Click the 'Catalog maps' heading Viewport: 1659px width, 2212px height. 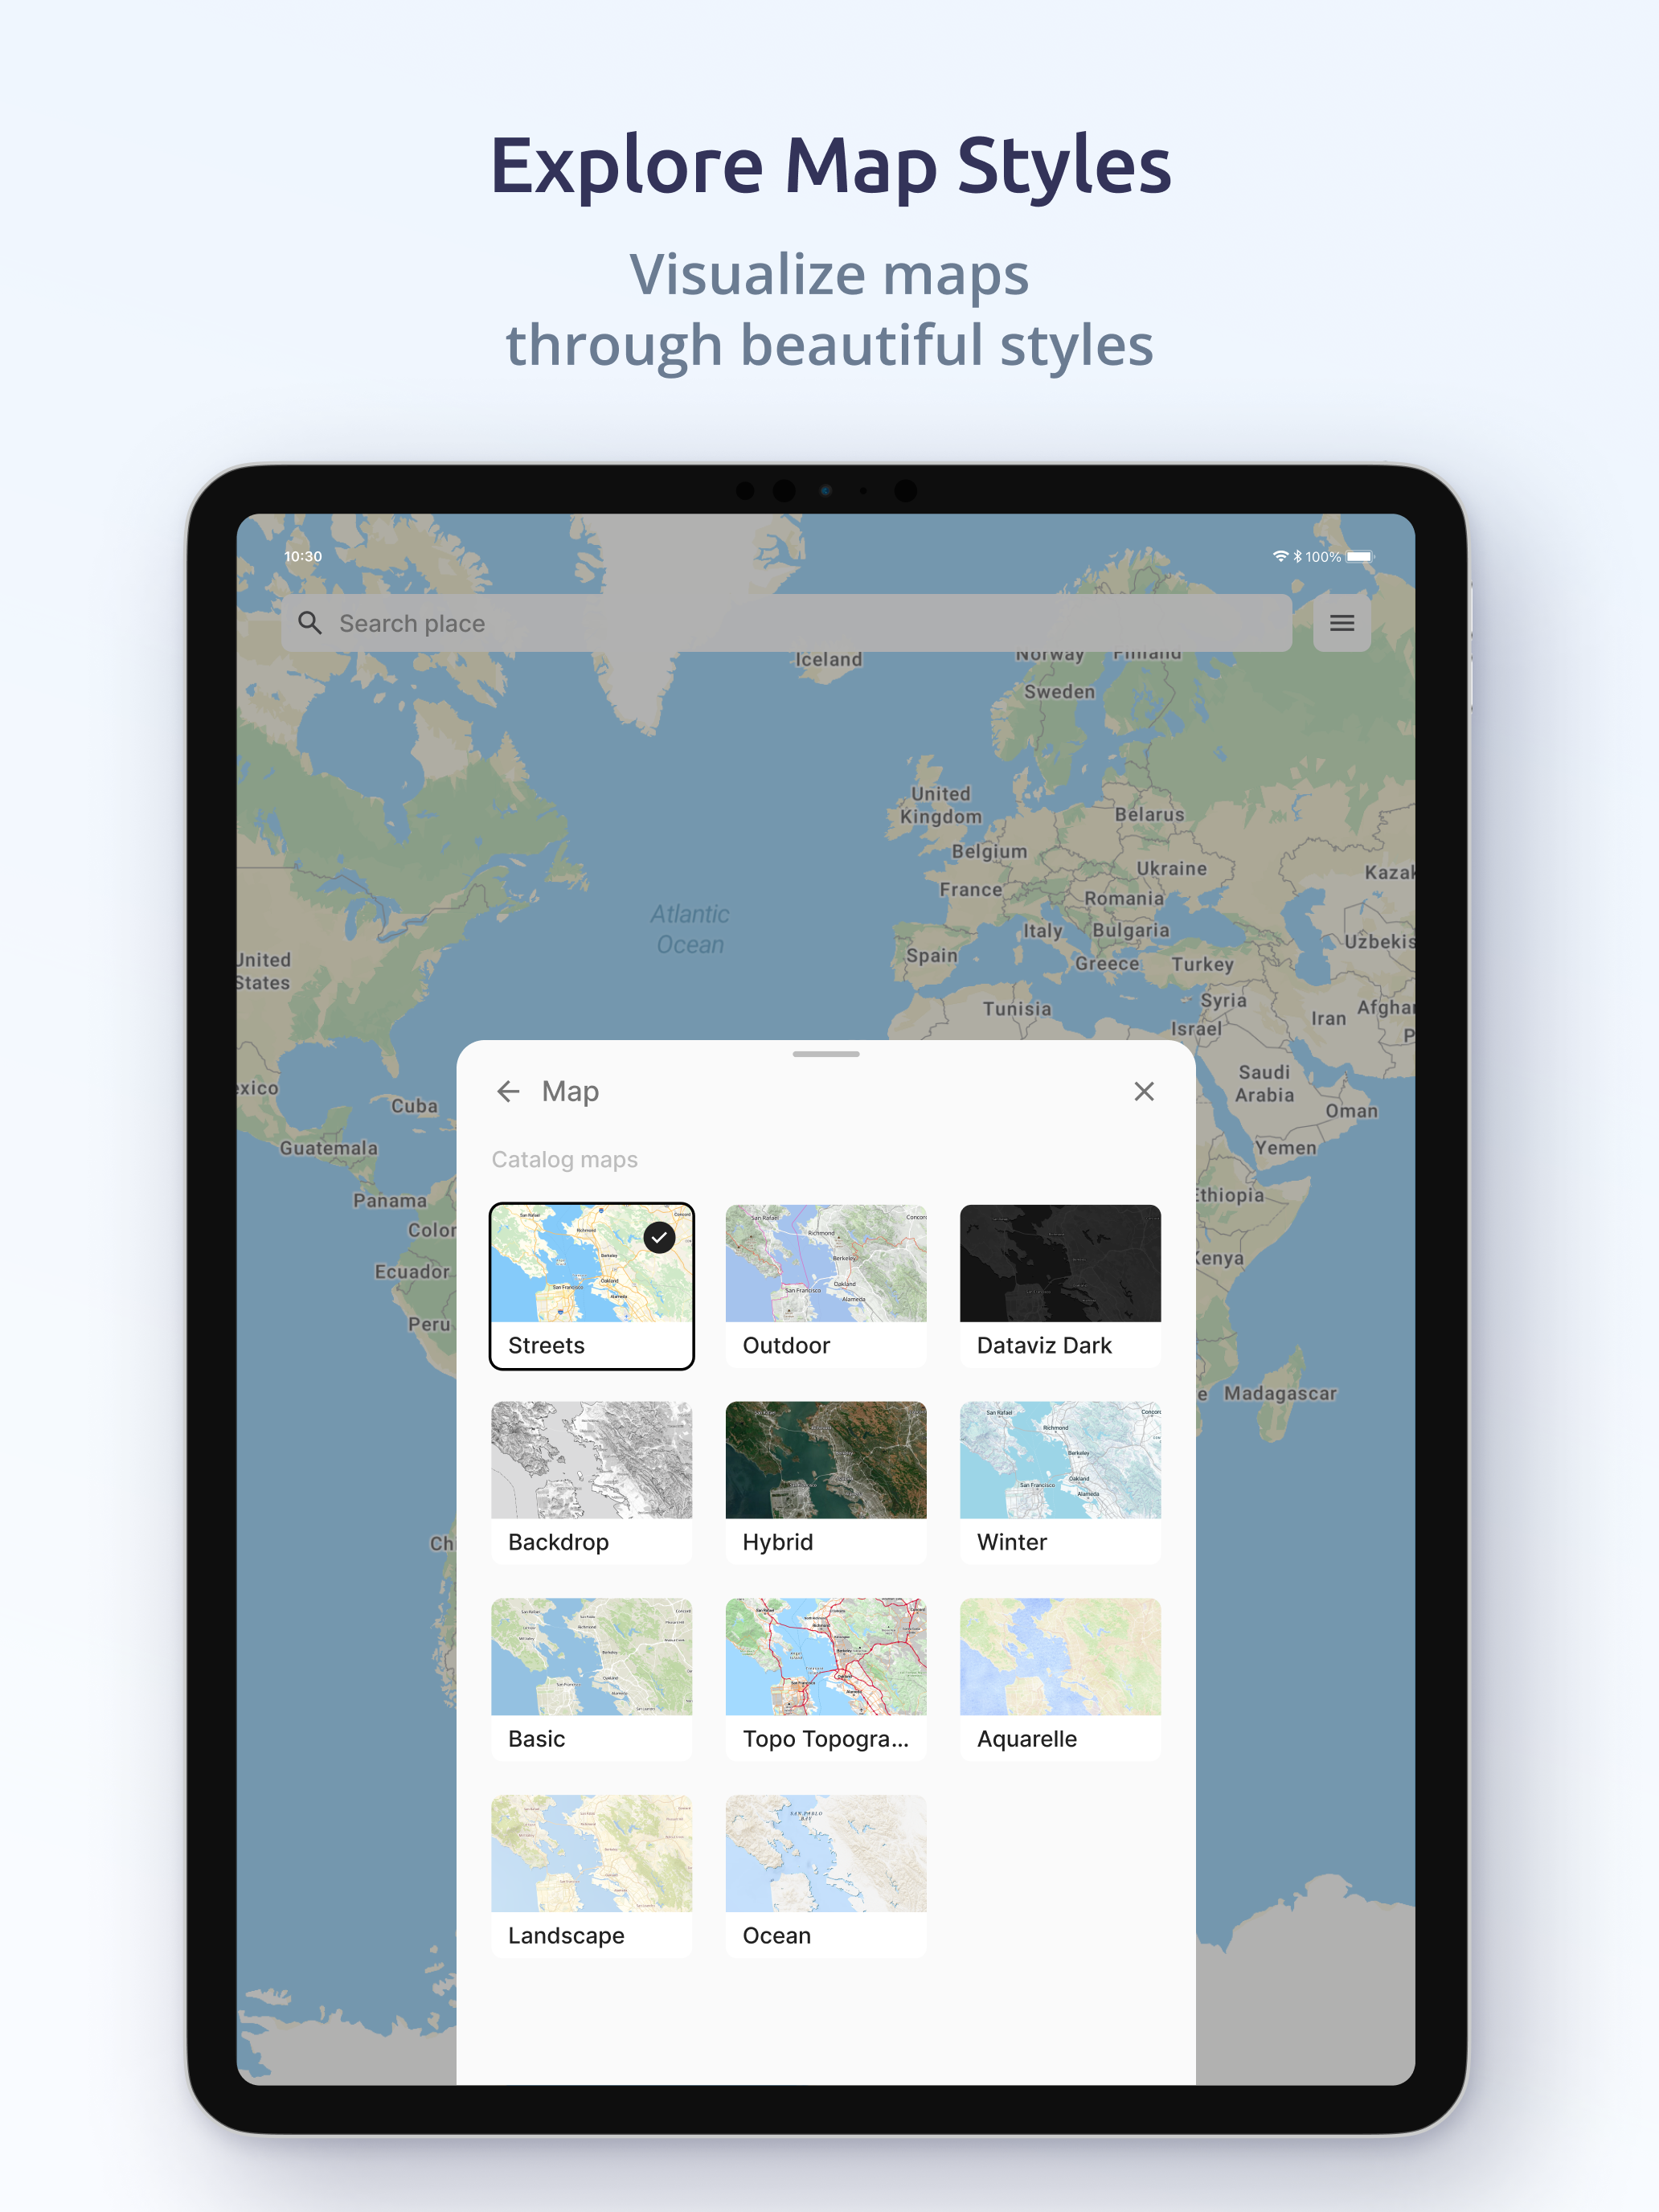tap(564, 1159)
